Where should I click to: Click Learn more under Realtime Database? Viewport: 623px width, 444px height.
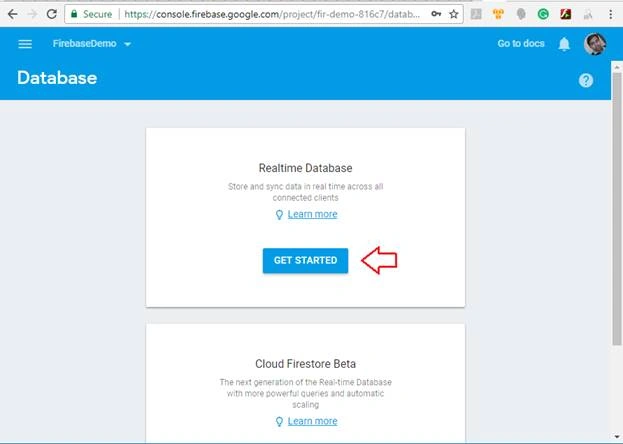(313, 214)
